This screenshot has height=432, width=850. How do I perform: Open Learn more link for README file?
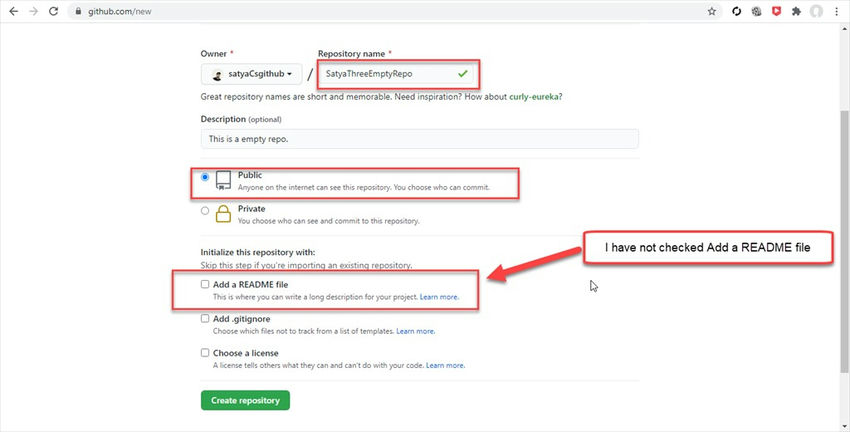[439, 297]
